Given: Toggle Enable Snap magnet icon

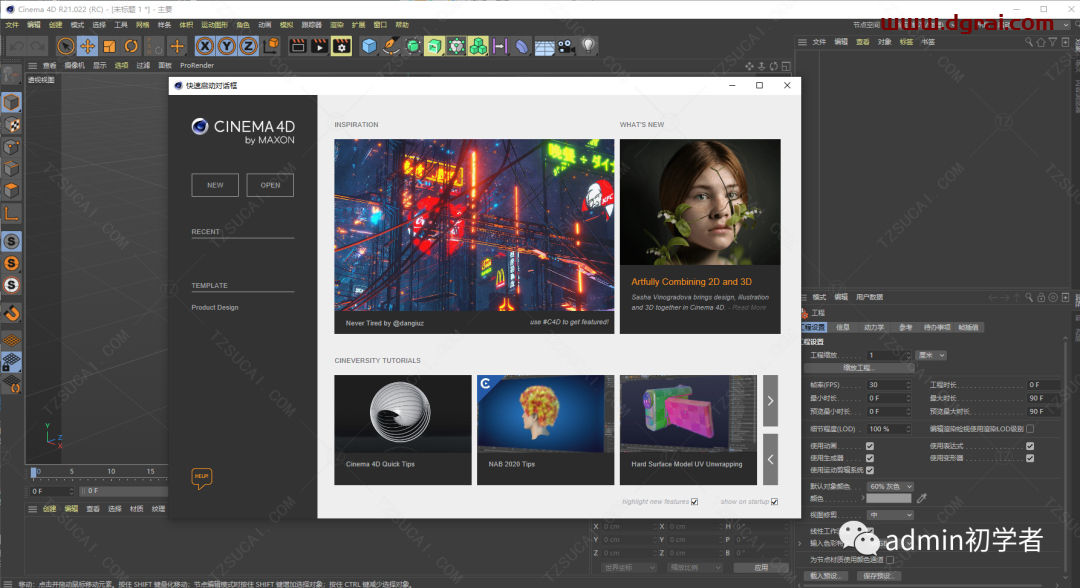Looking at the screenshot, I should coord(11,313).
